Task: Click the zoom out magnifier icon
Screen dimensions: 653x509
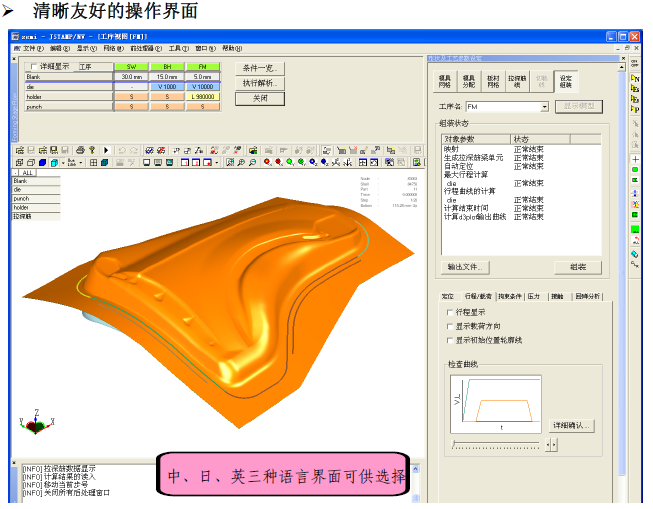Action: 252,162
